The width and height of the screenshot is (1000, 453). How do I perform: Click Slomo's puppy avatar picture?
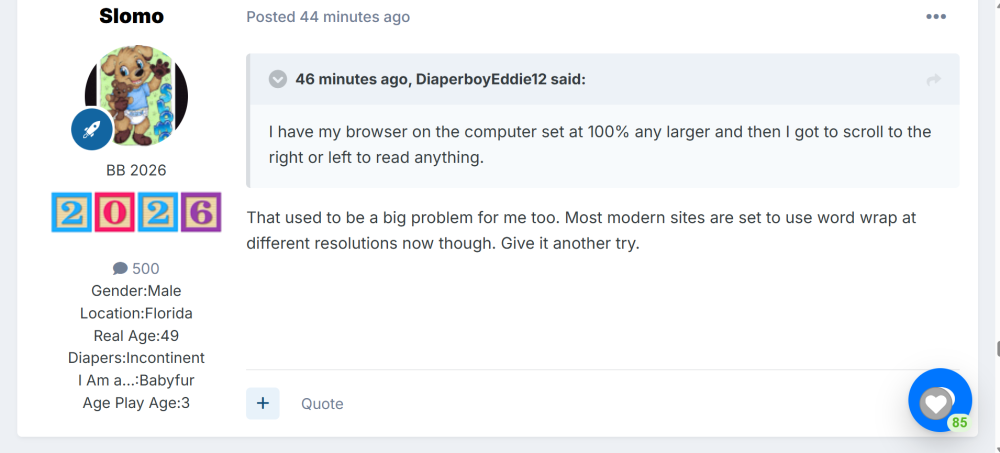tap(136, 95)
